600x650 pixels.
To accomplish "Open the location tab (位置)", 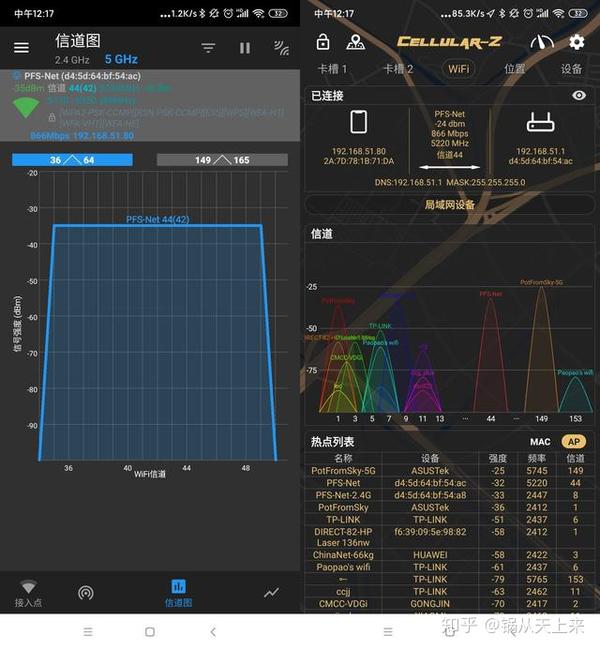I will (x=515, y=69).
